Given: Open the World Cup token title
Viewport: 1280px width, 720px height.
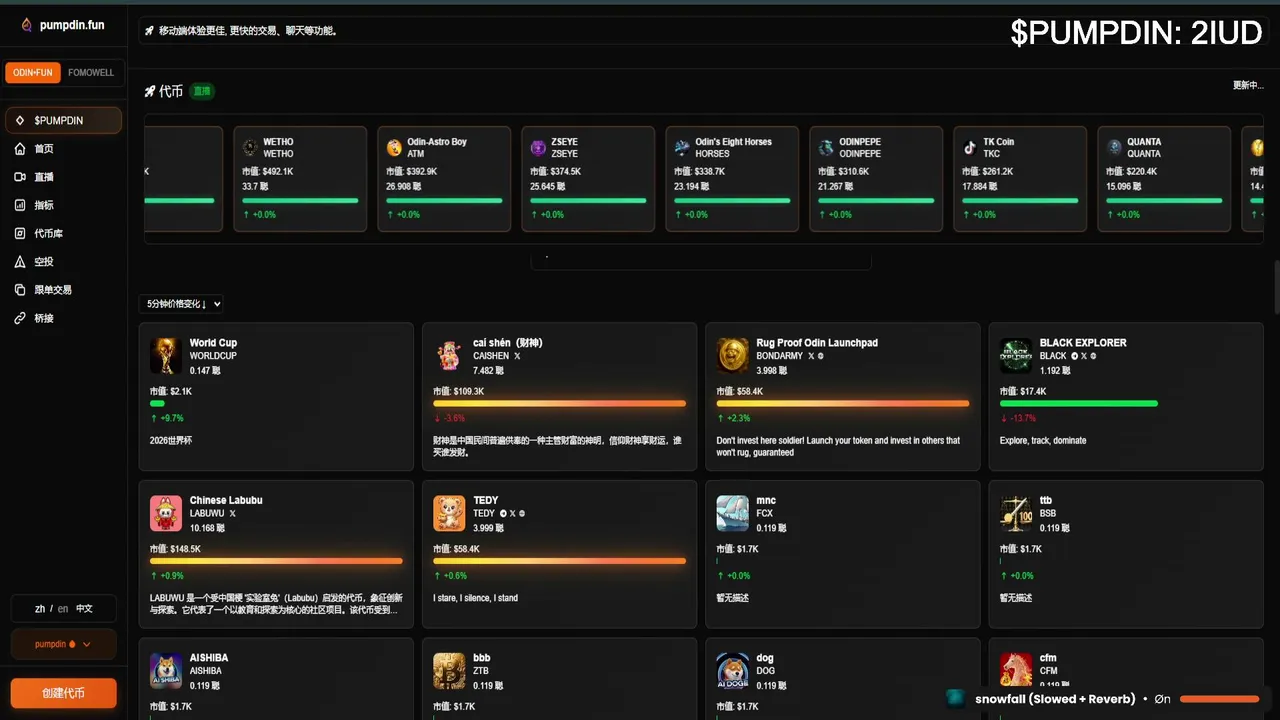Looking at the screenshot, I should tap(213, 343).
